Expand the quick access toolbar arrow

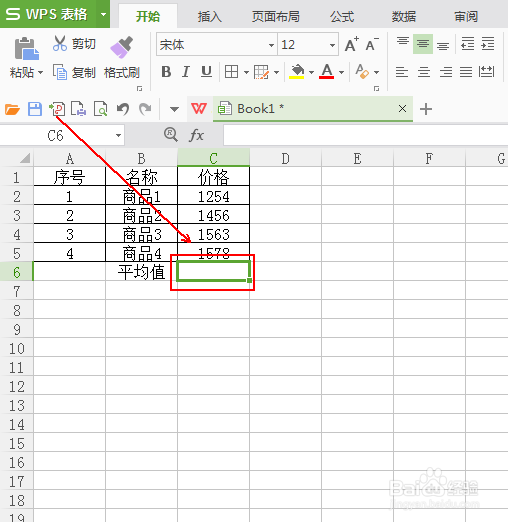click(x=174, y=109)
